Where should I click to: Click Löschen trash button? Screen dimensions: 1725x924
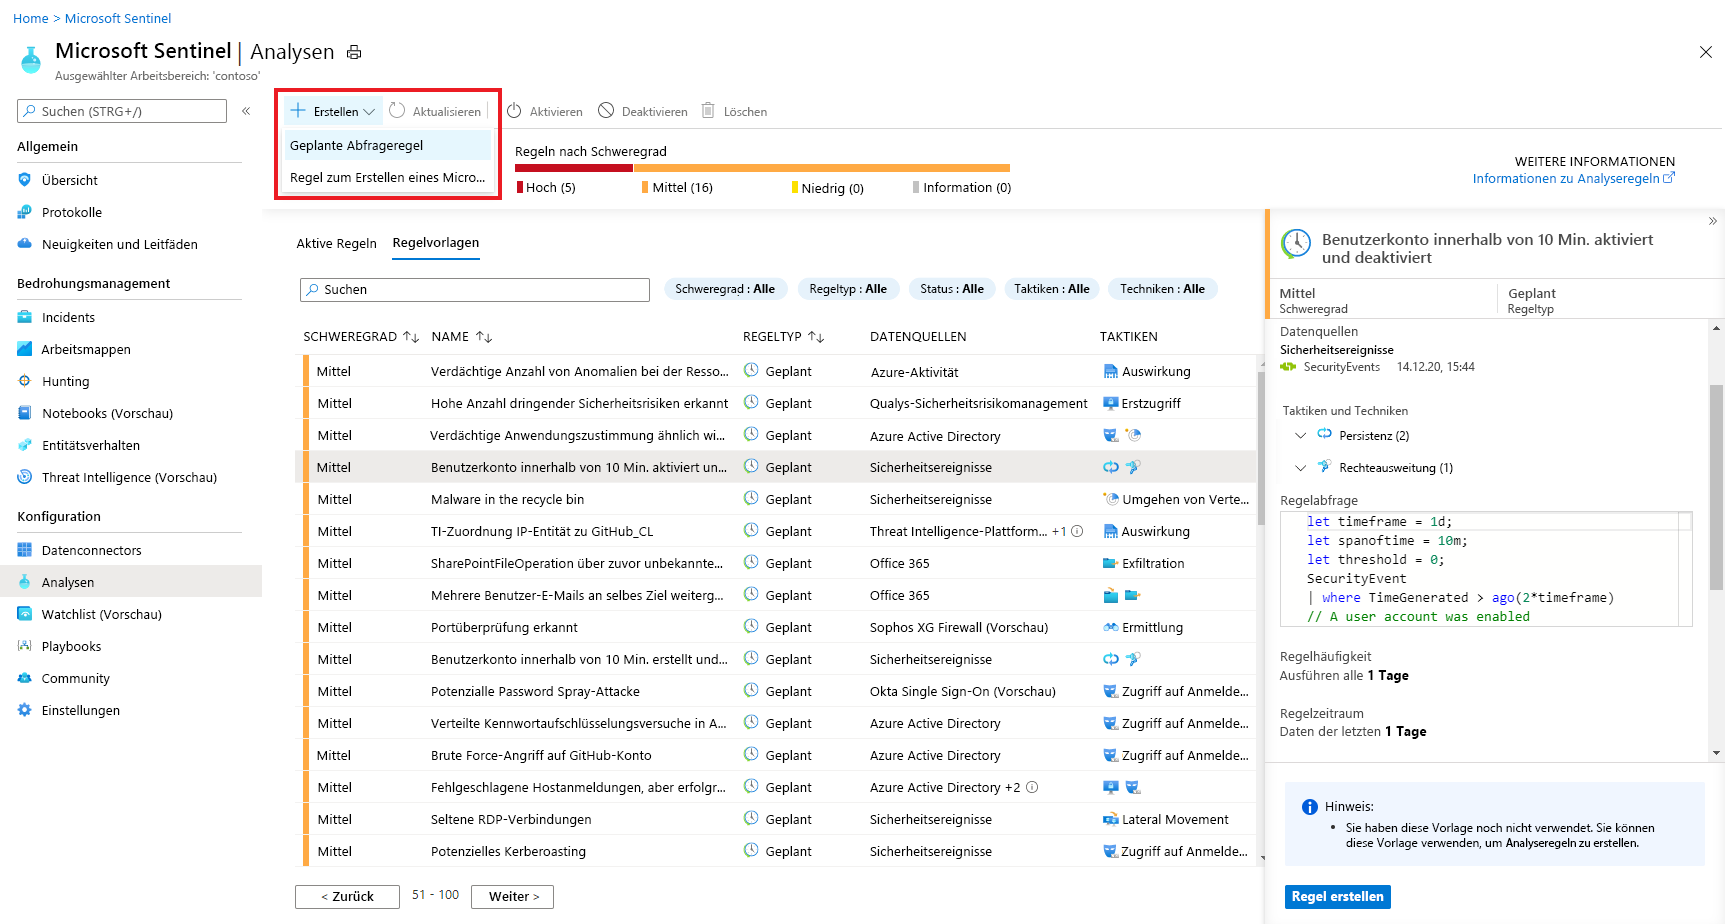[x=734, y=111]
